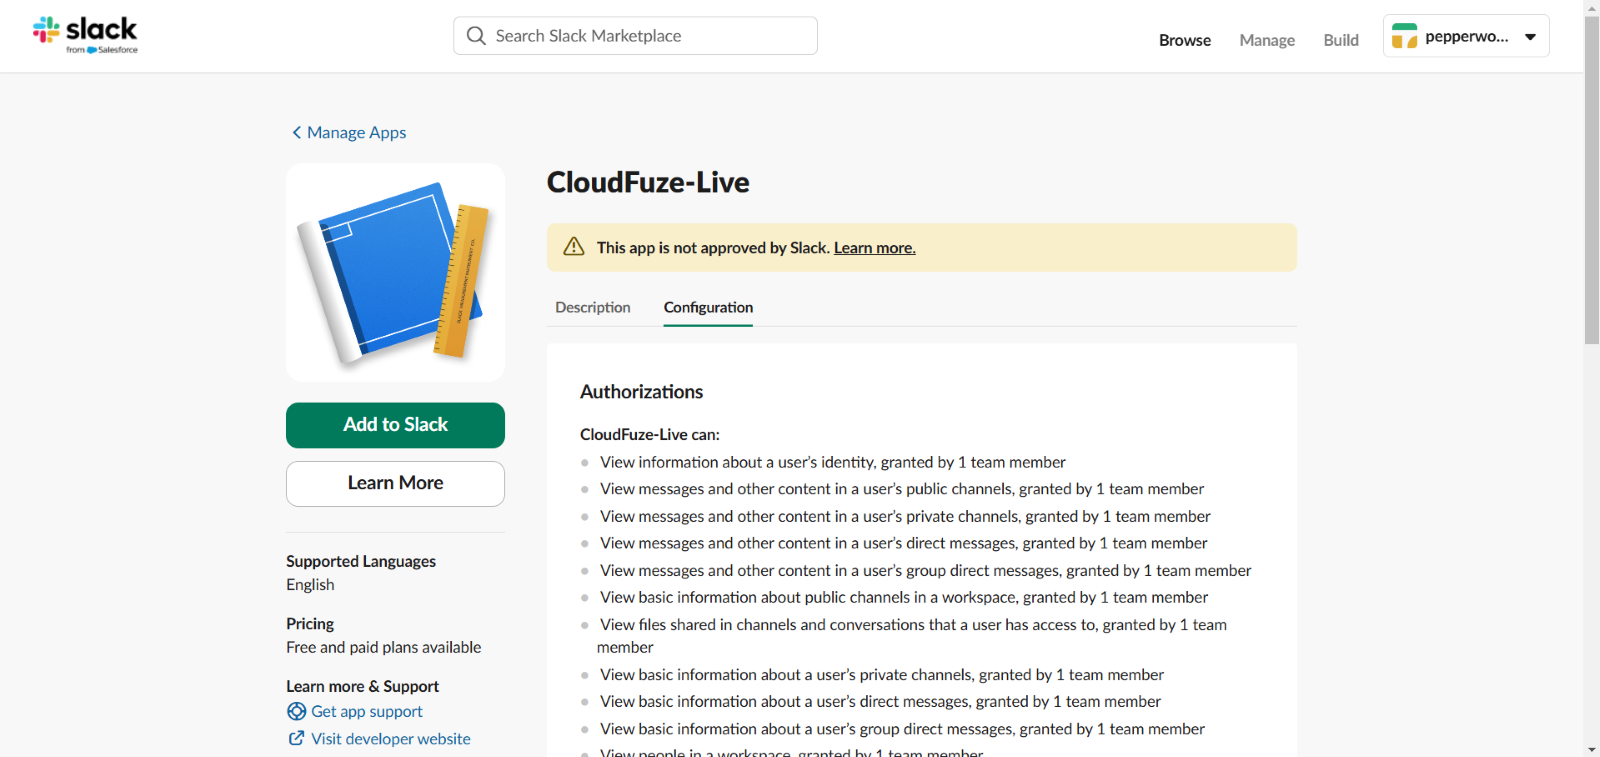Click 'This app is not approved by Slack' text
1600x757 pixels.
713,248
